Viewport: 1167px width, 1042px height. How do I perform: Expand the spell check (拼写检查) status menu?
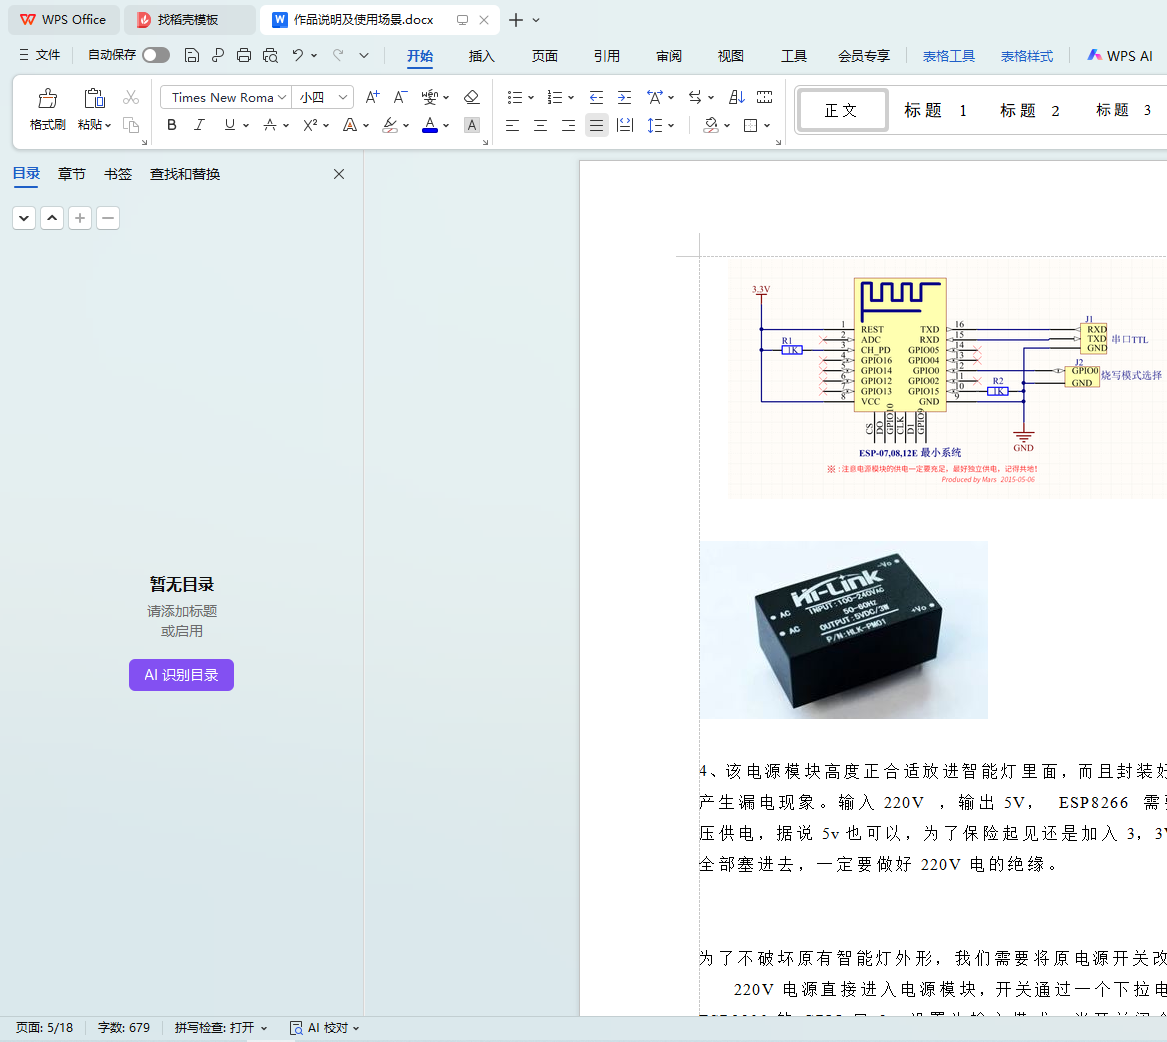pyautogui.click(x=221, y=1027)
